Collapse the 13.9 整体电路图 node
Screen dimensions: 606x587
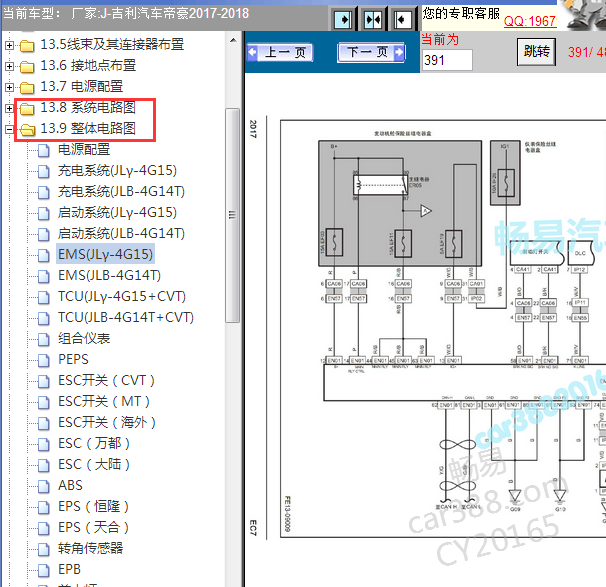(x=9, y=129)
